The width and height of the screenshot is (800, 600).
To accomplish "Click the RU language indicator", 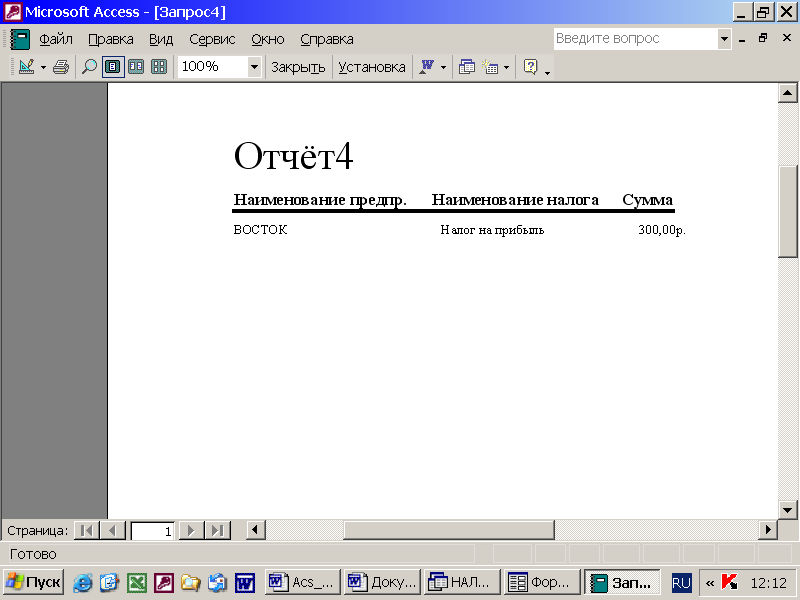I will pyautogui.click(x=681, y=583).
